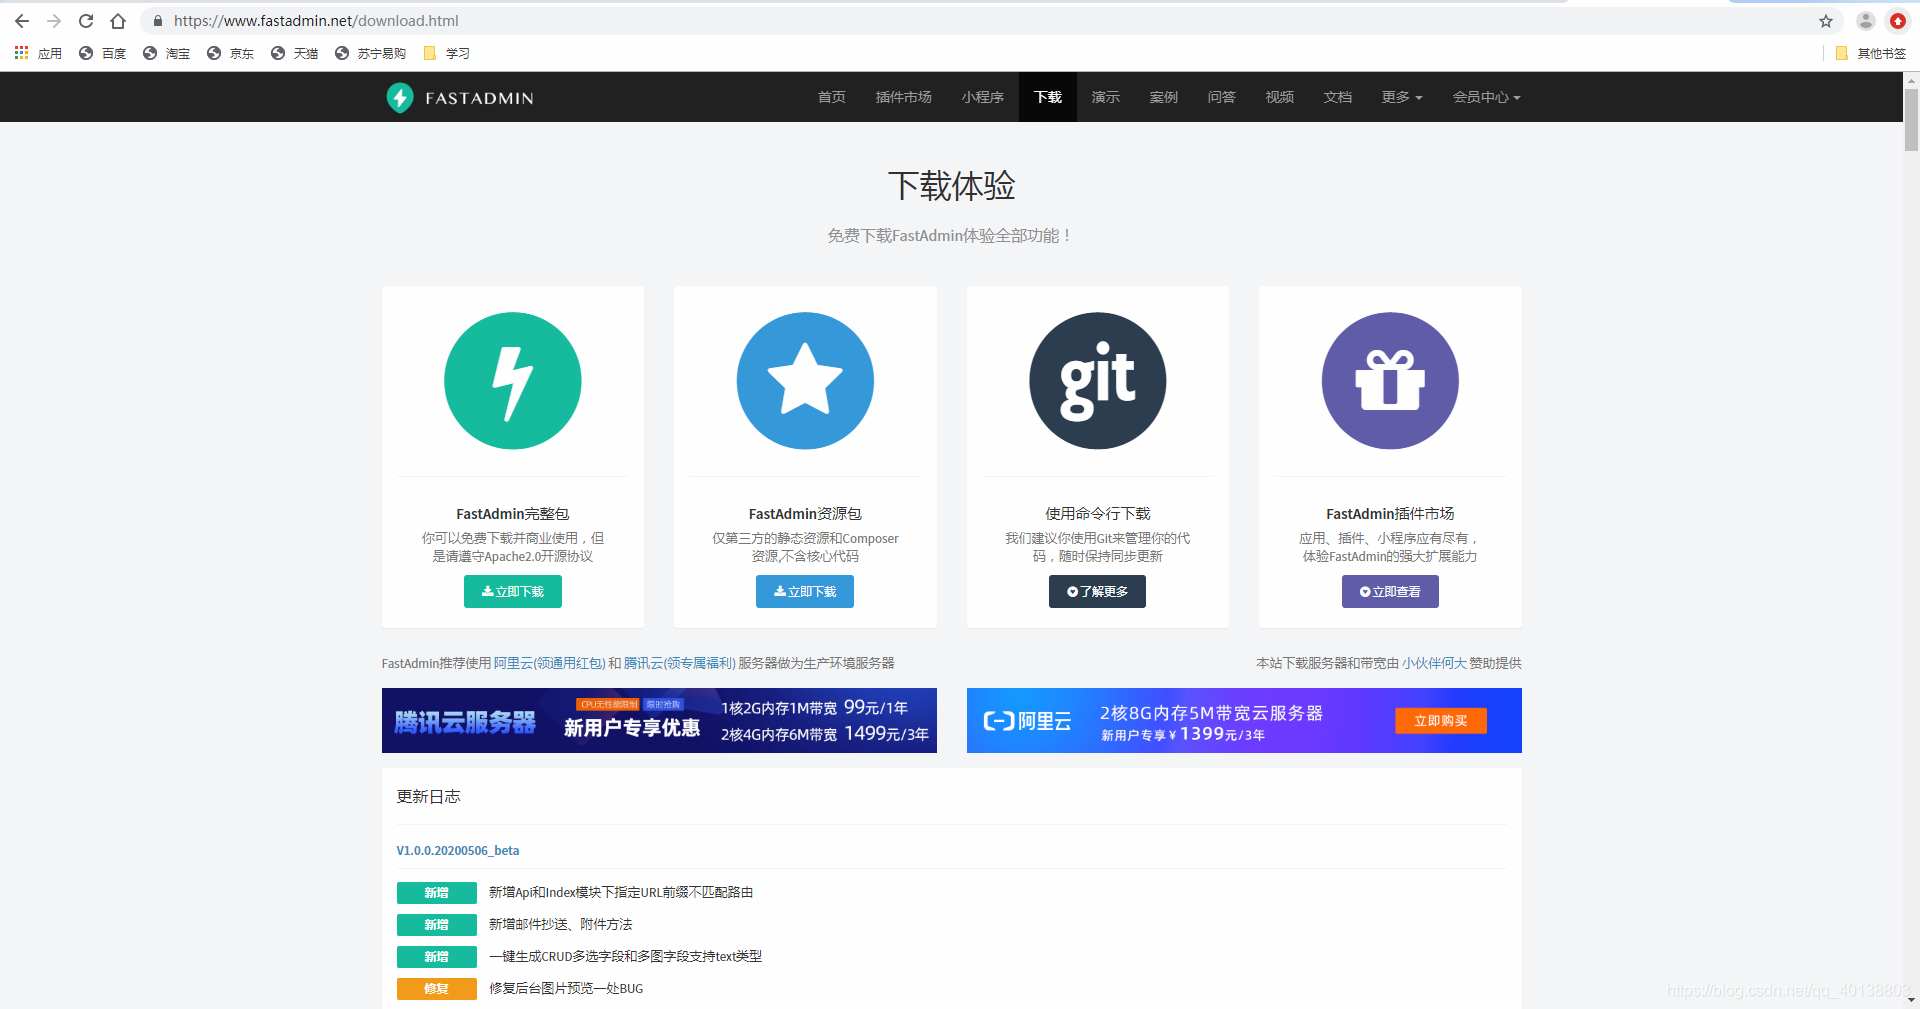Bookmark this page with star icon
The width and height of the screenshot is (1920, 1009).
pos(1826,21)
